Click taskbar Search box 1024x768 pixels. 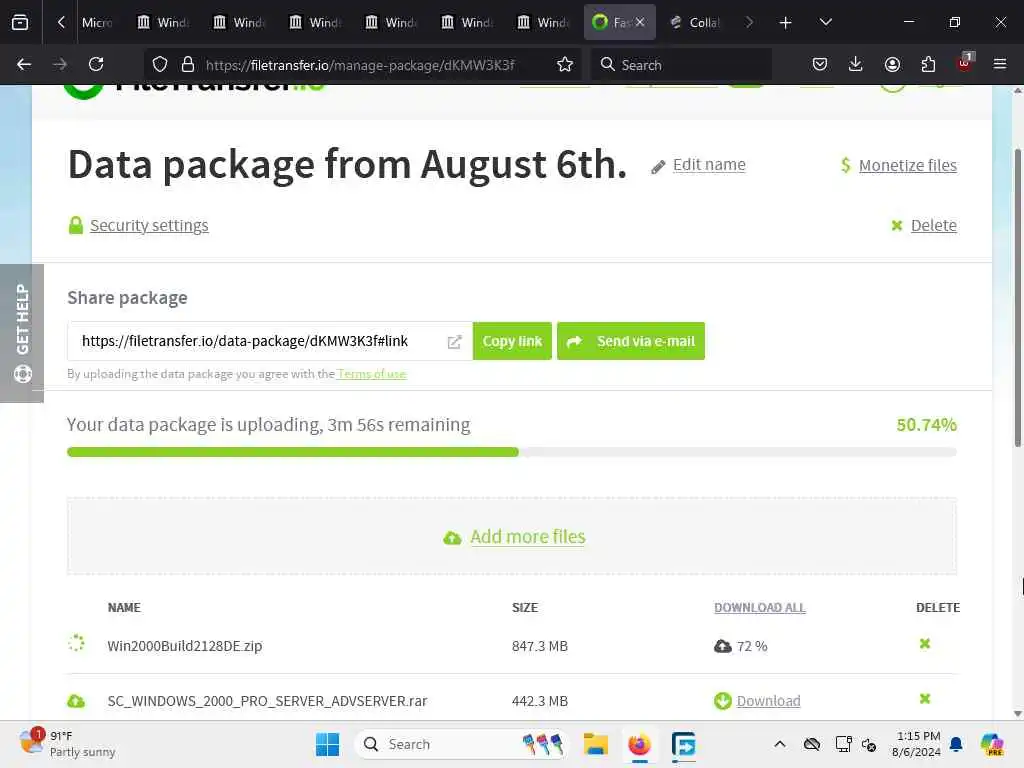pos(461,744)
